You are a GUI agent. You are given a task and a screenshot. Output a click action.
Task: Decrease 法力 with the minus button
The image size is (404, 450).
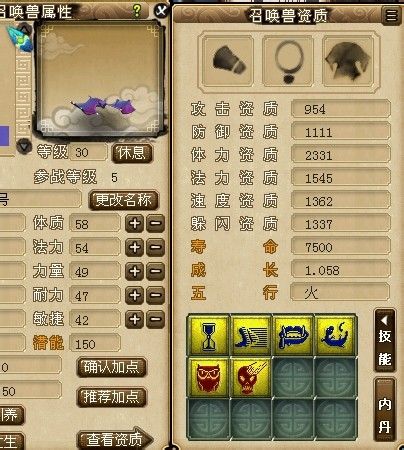(155, 247)
